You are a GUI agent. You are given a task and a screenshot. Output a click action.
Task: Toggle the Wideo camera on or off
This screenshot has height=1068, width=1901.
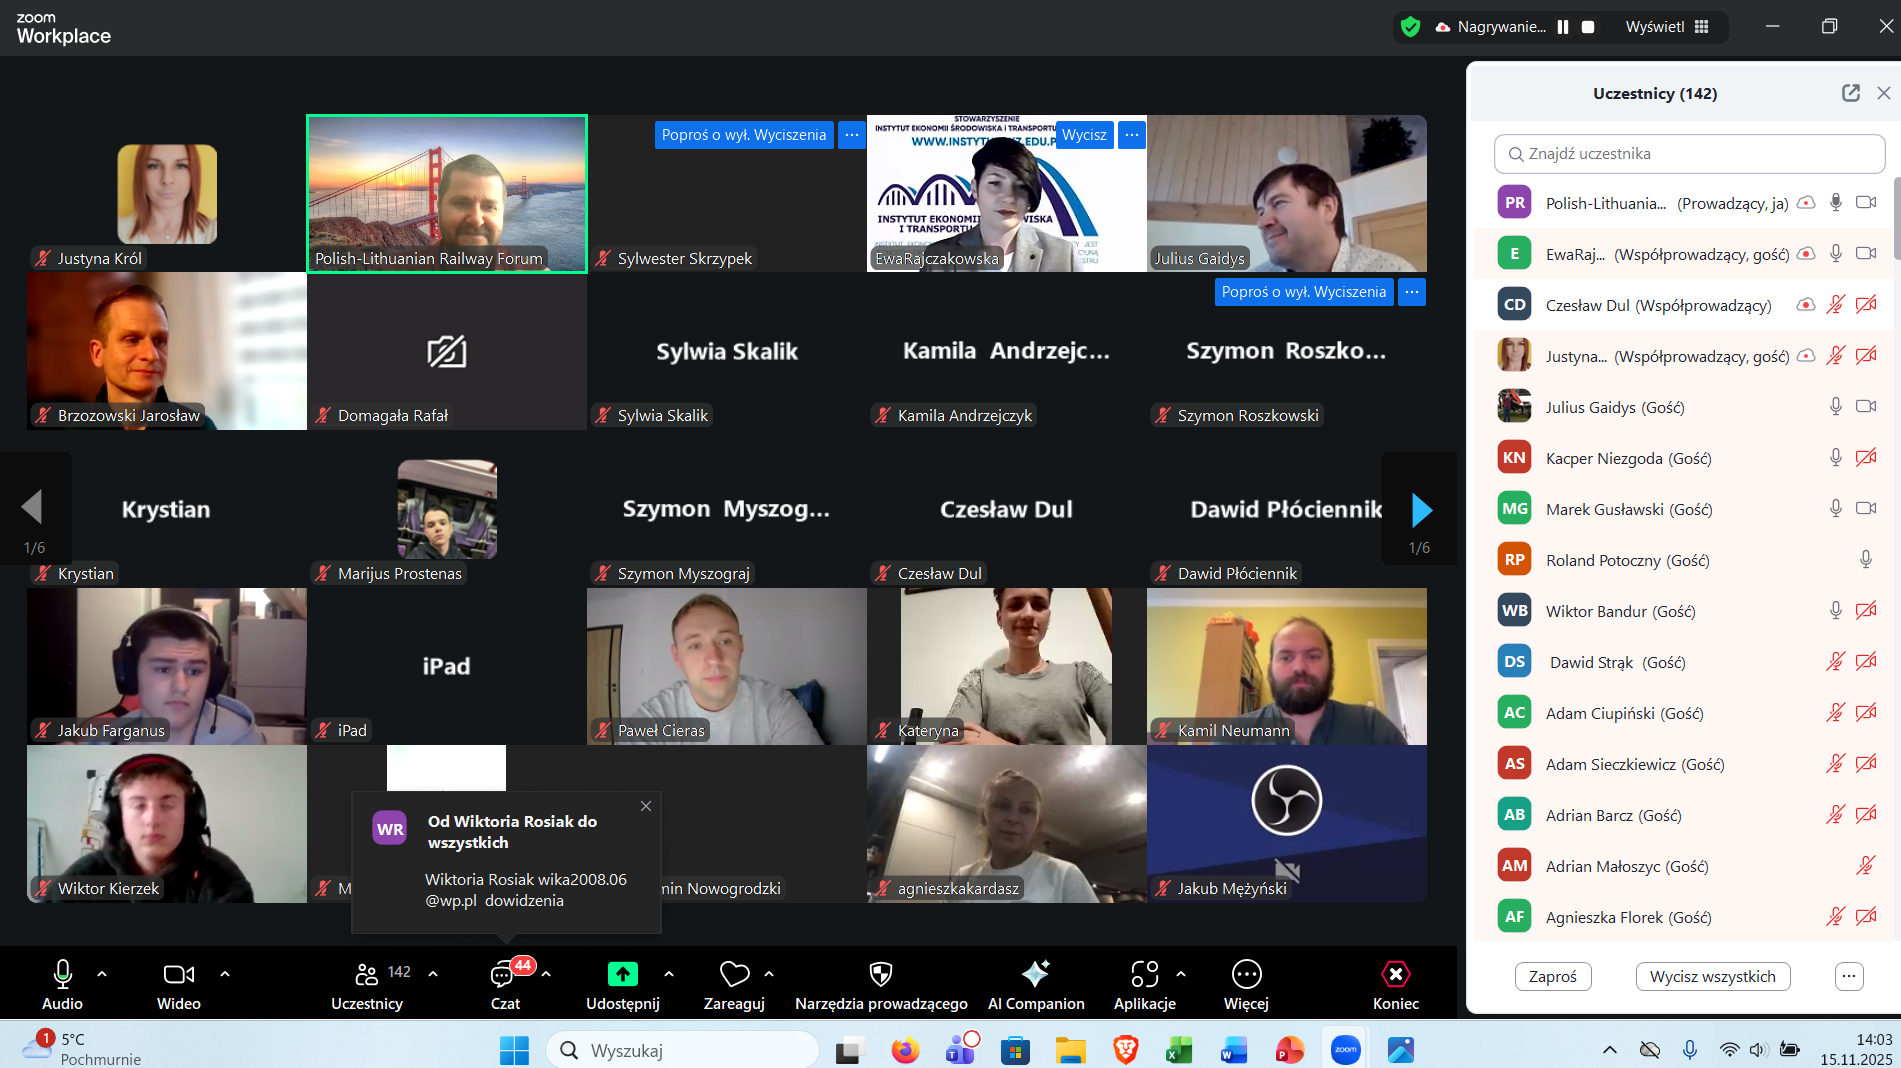click(x=178, y=974)
